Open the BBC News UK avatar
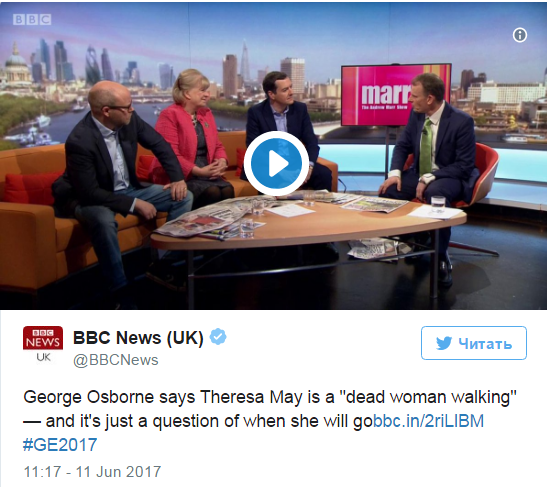This screenshot has width=547, height=487. tap(43, 345)
